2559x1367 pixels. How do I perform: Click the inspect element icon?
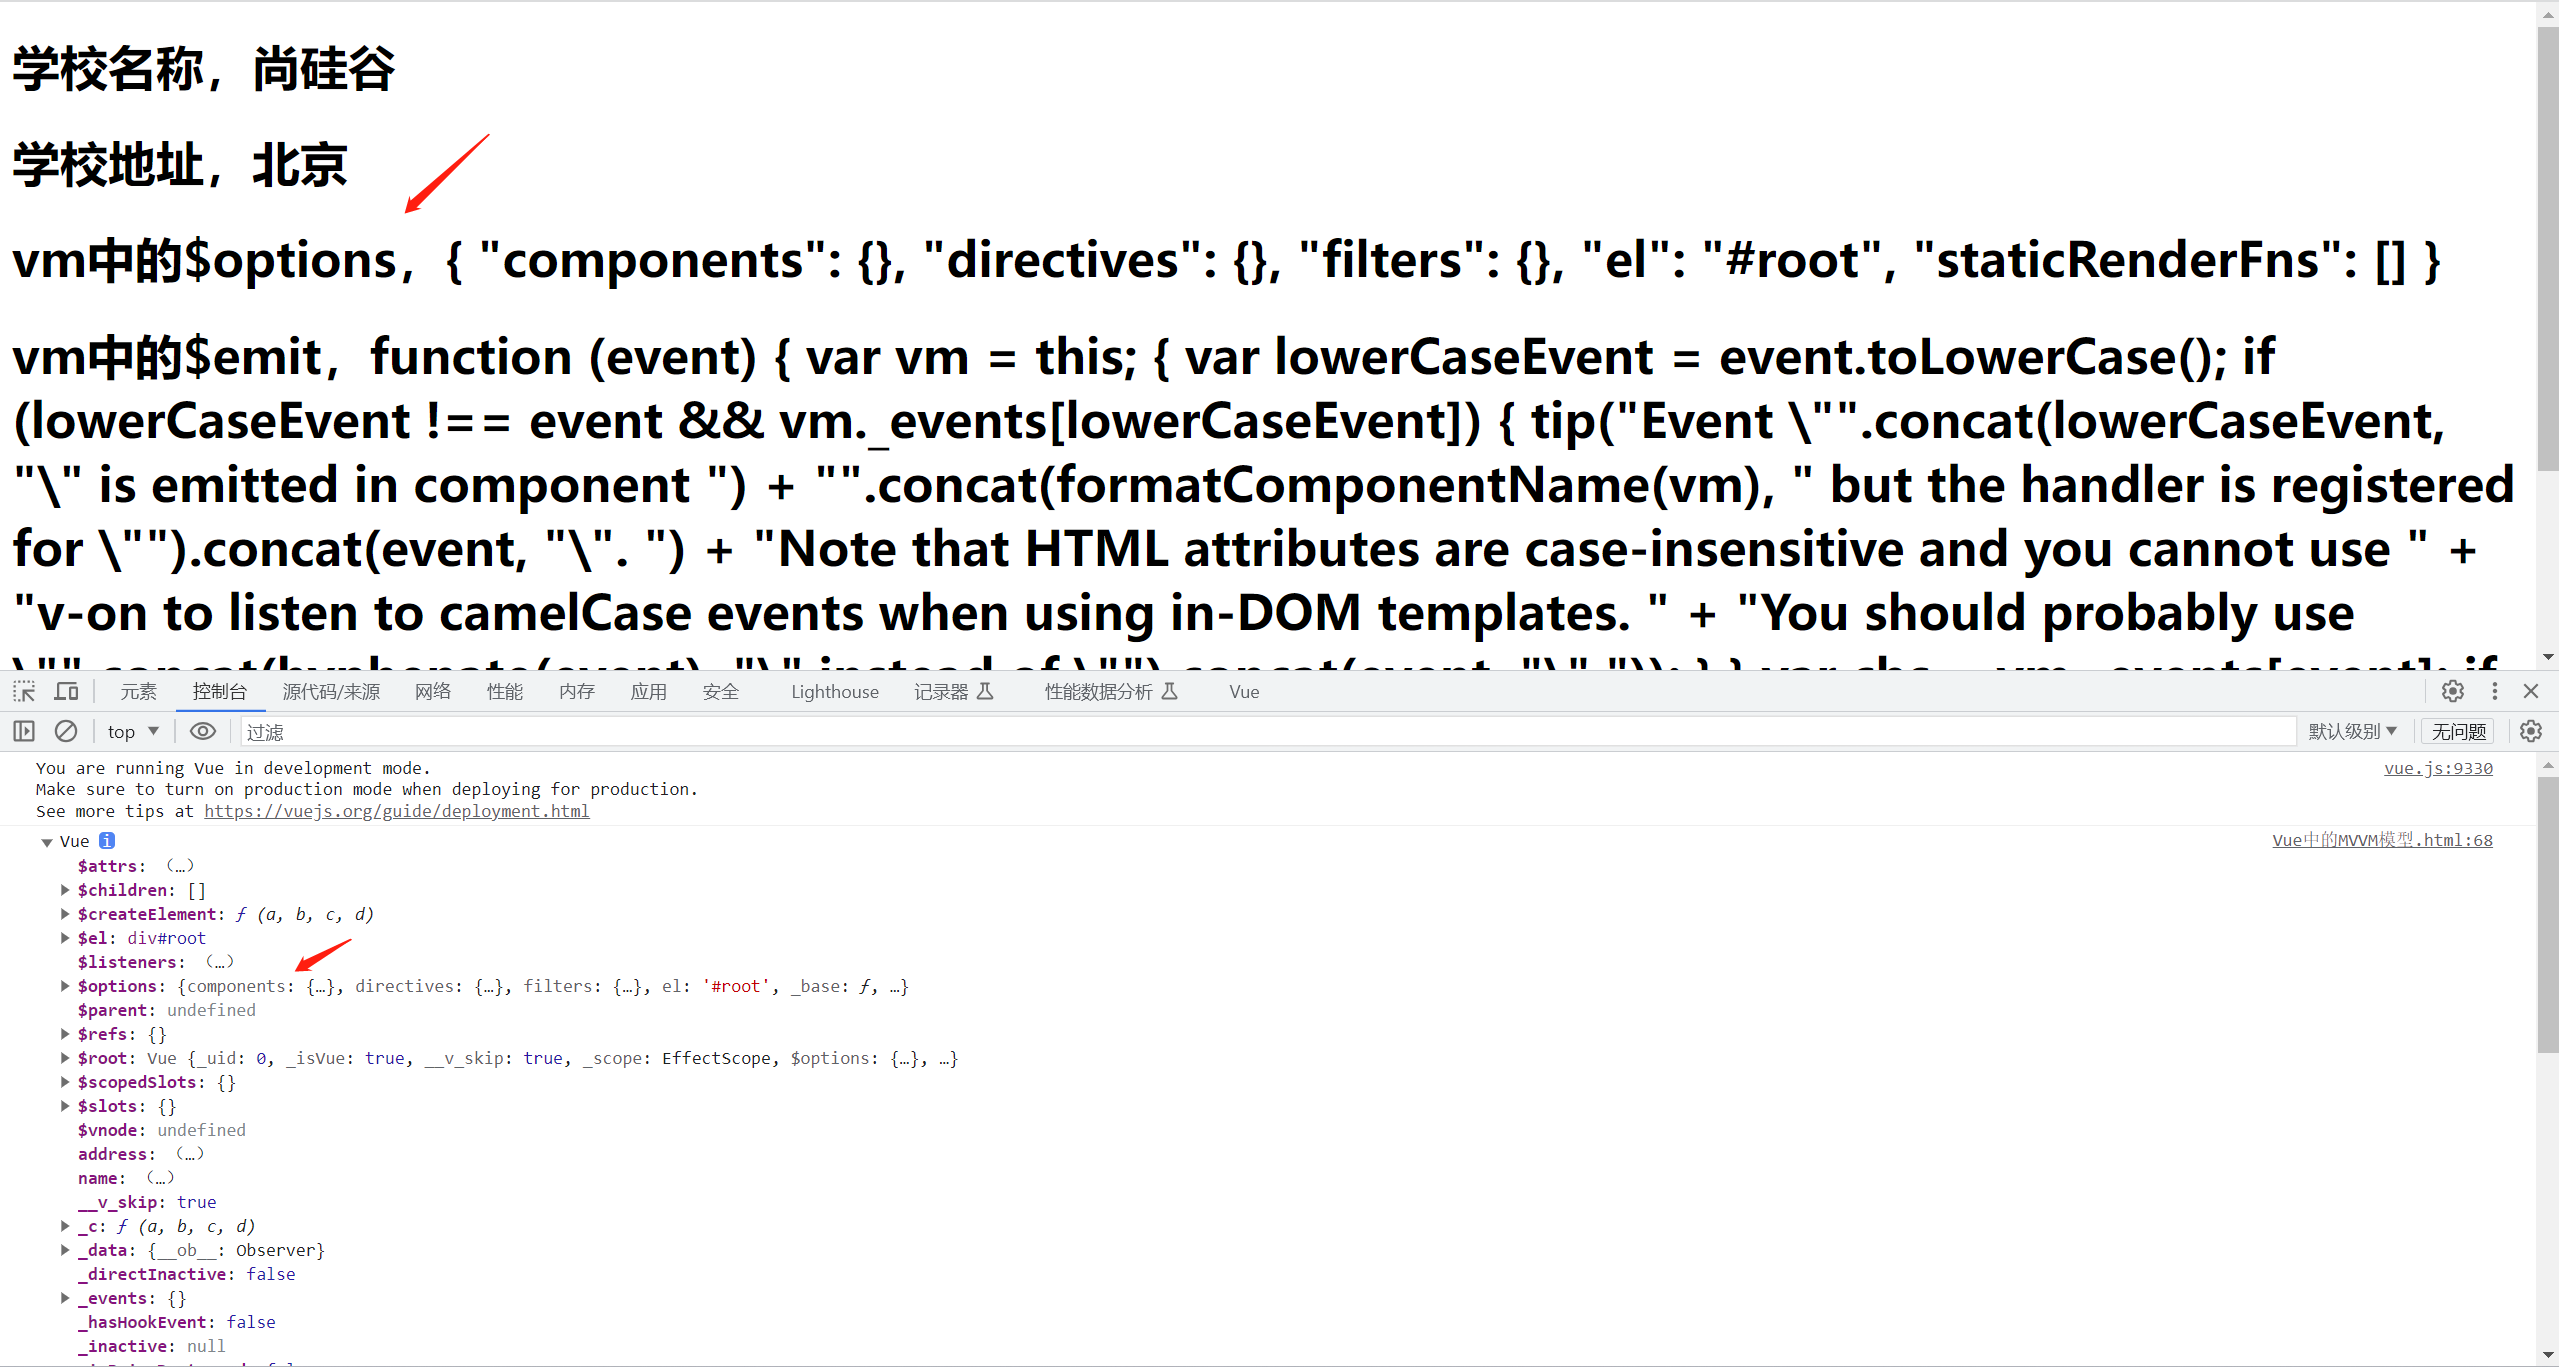[x=24, y=690]
